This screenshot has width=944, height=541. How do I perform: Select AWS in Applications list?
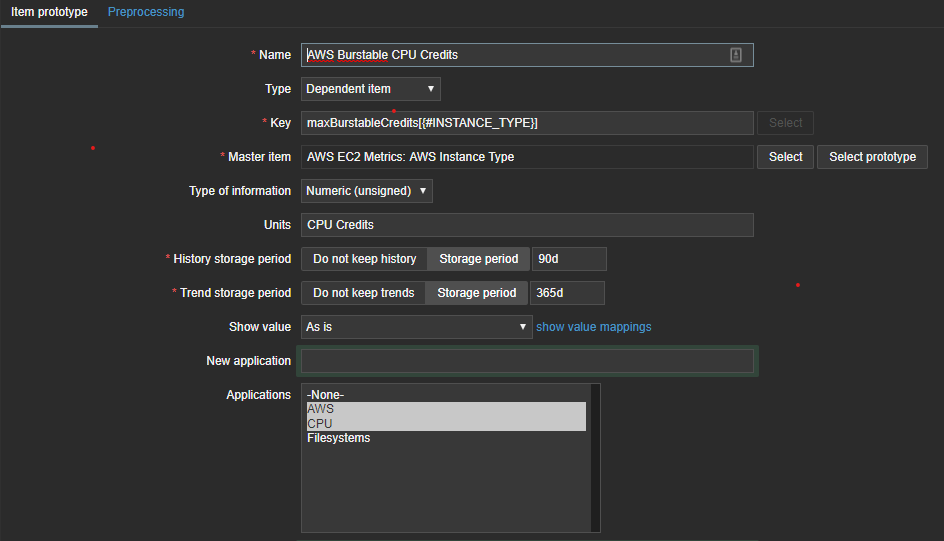[446, 409]
